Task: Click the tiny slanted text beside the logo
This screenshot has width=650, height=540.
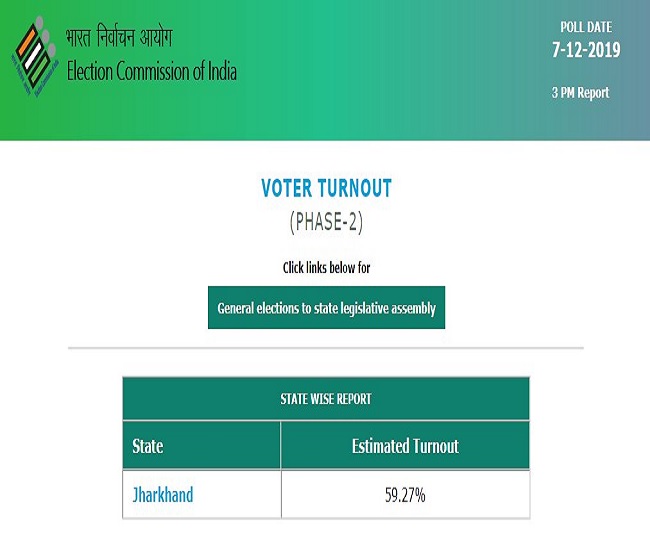Action: click(15, 70)
